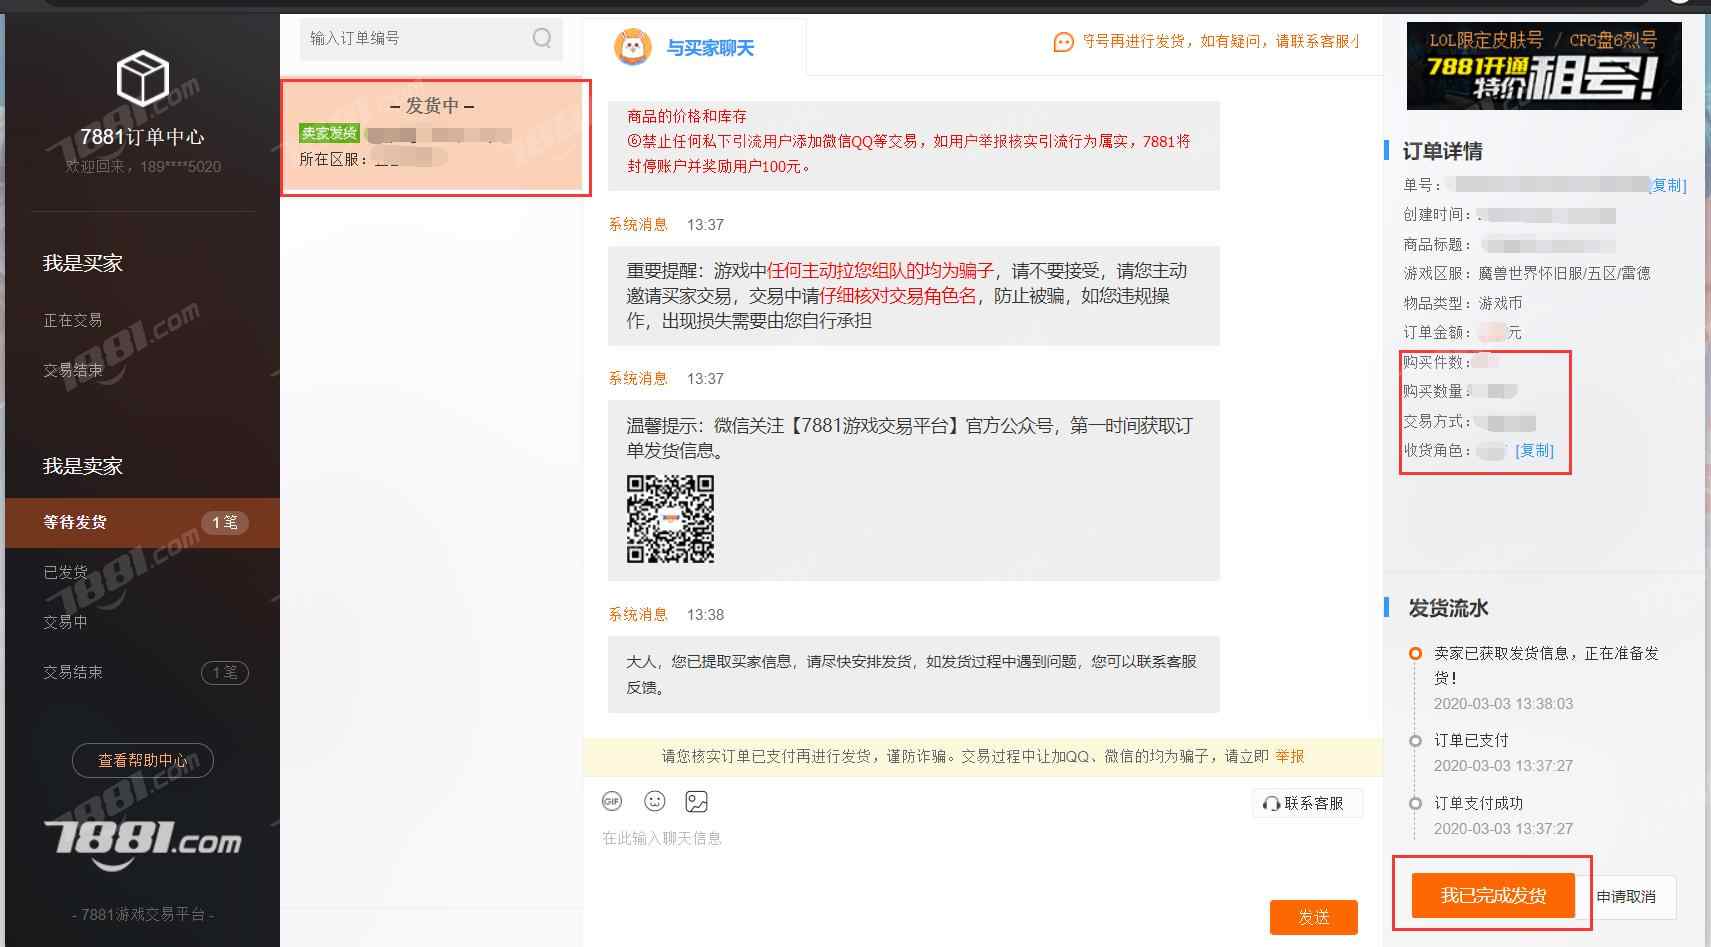The width and height of the screenshot is (1711, 947).
Task: Click the 1笔 badge beside 等待发货
Action: pyautogui.click(x=224, y=522)
